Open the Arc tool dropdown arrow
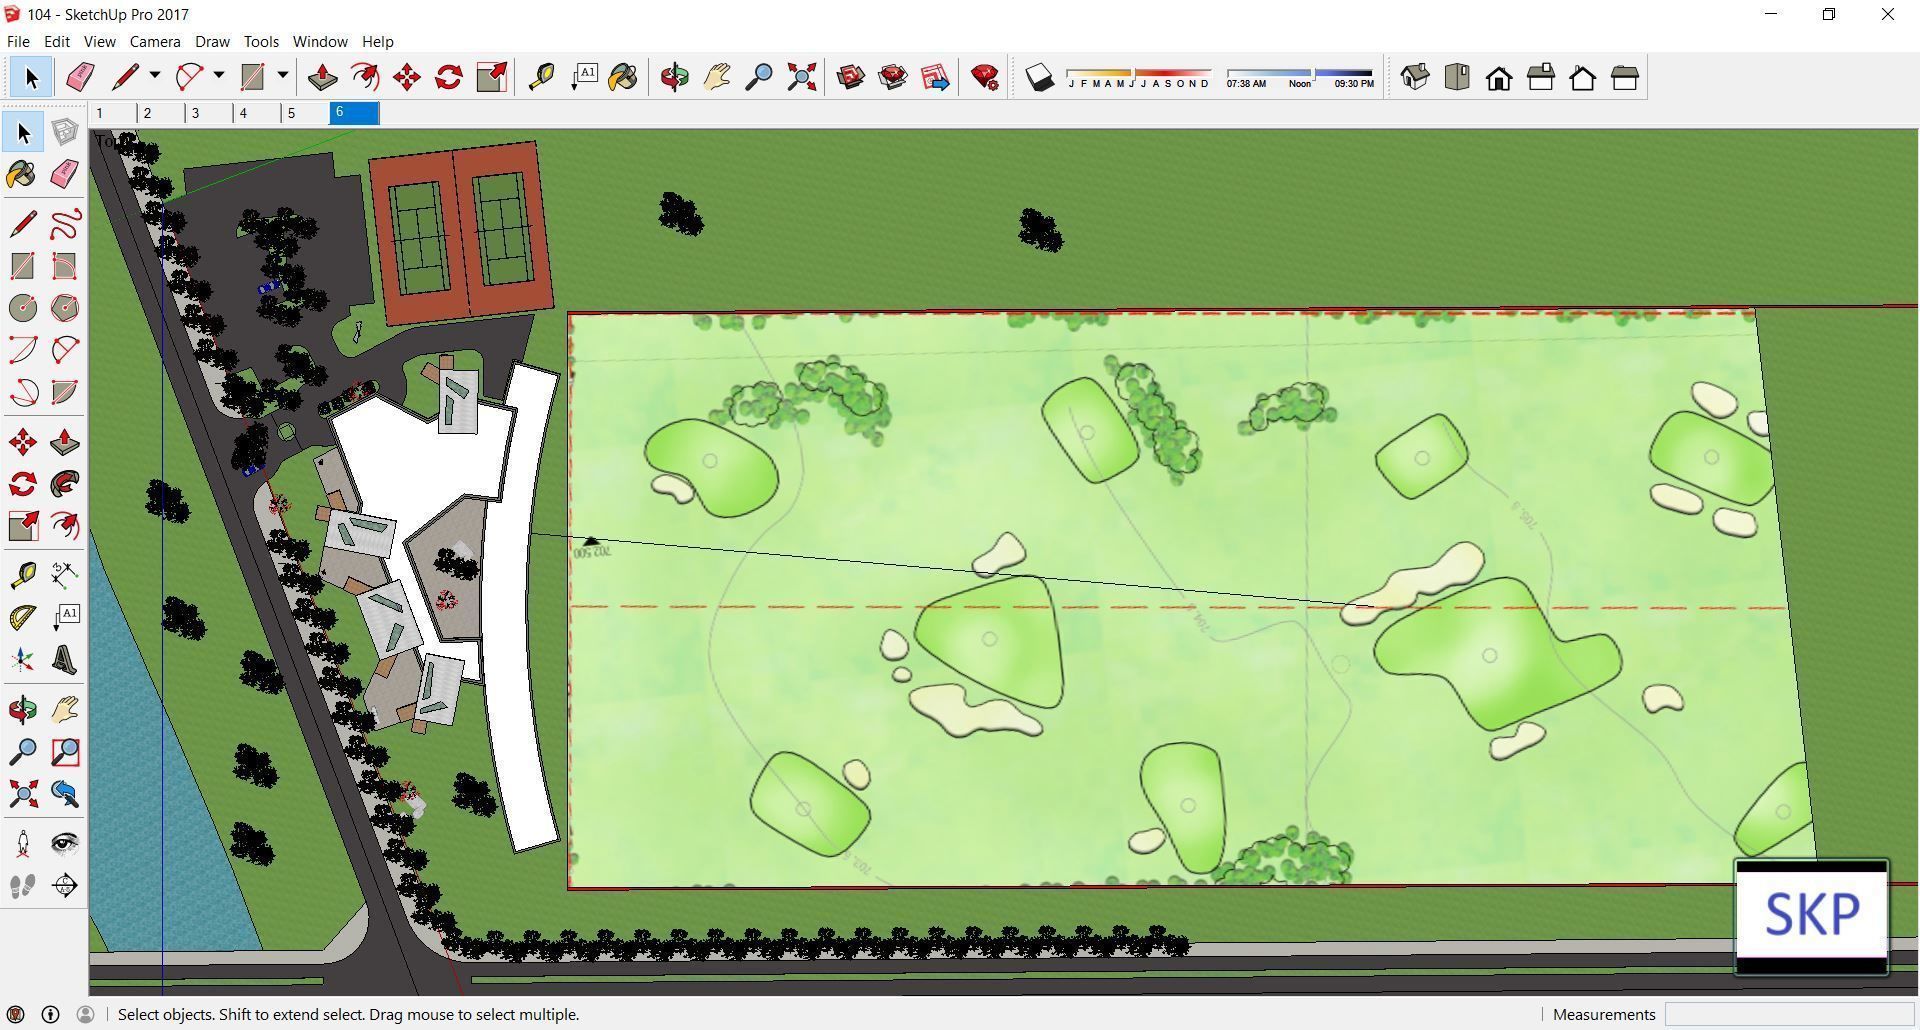Viewport: 1920px width, 1030px height. coord(219,76)
